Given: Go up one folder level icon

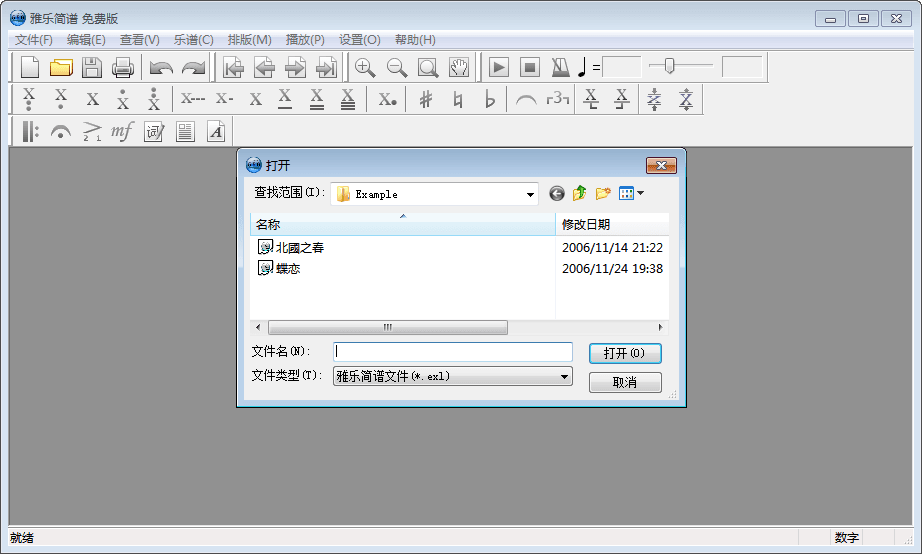Looking at the screenshot, I should pos(580,193).
